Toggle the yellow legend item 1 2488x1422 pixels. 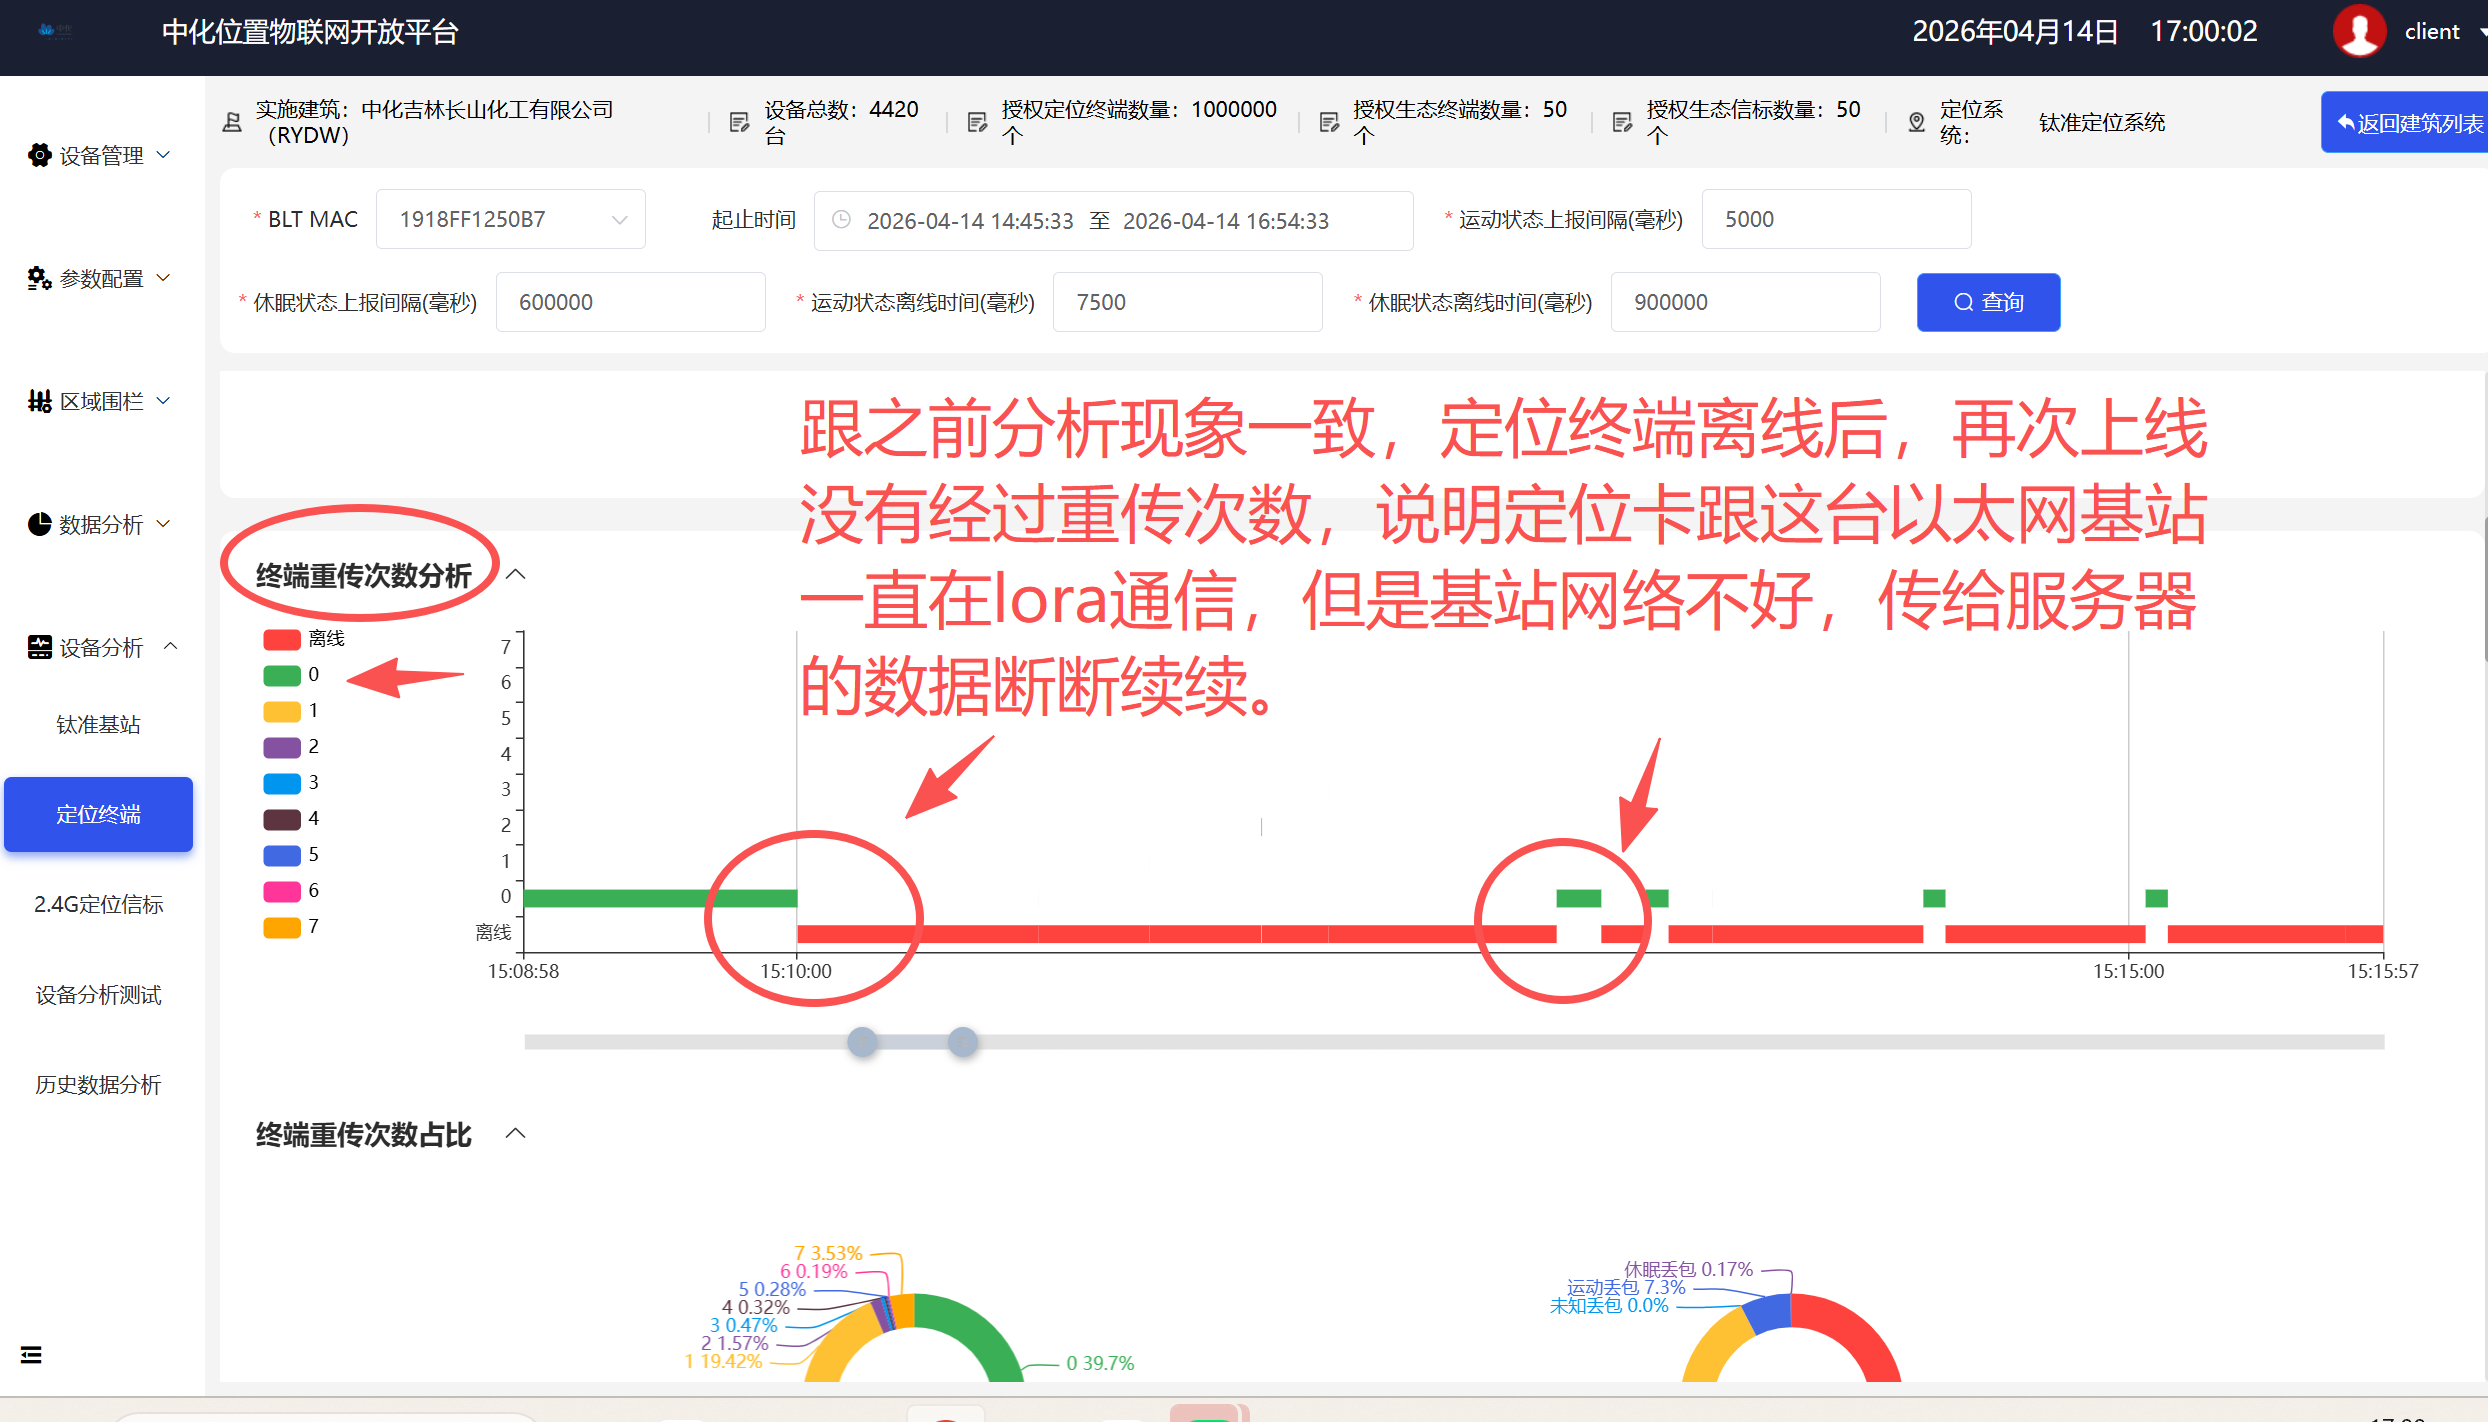tap(291, 711)
